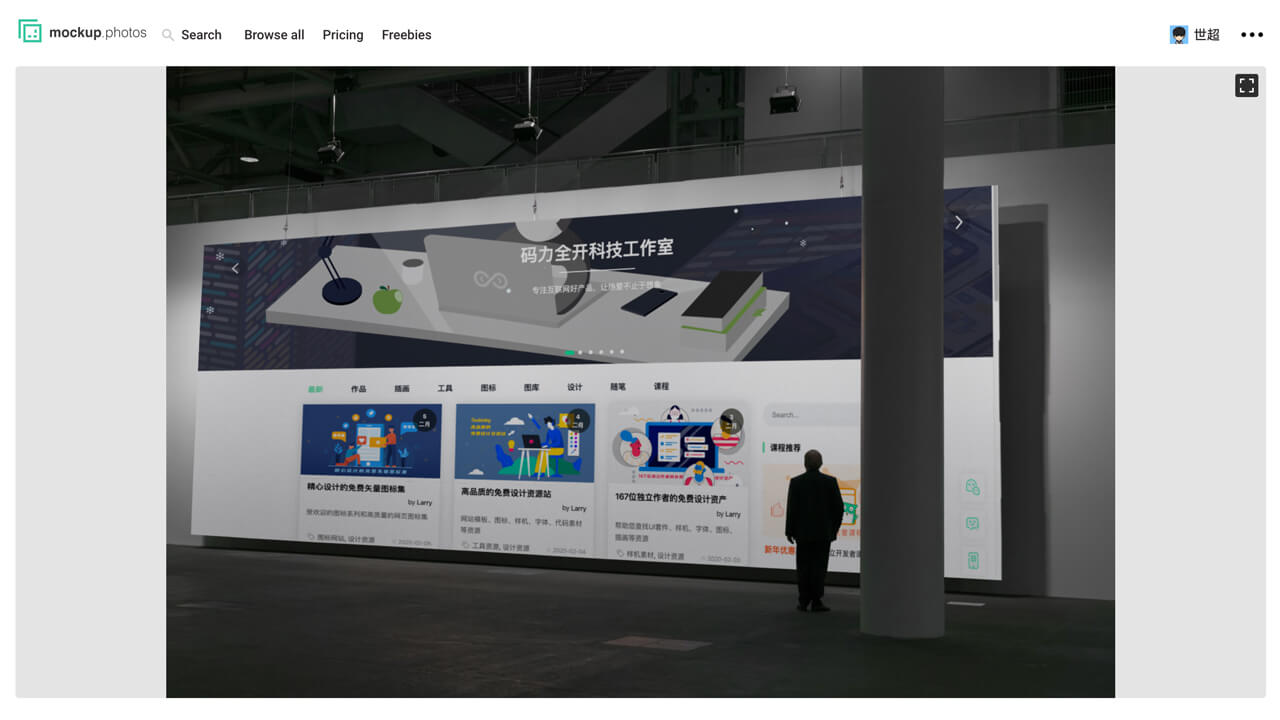Screen dimensions: 1280x720
Task: Click the Search... field in the mockup
Action: click(810, 414)
